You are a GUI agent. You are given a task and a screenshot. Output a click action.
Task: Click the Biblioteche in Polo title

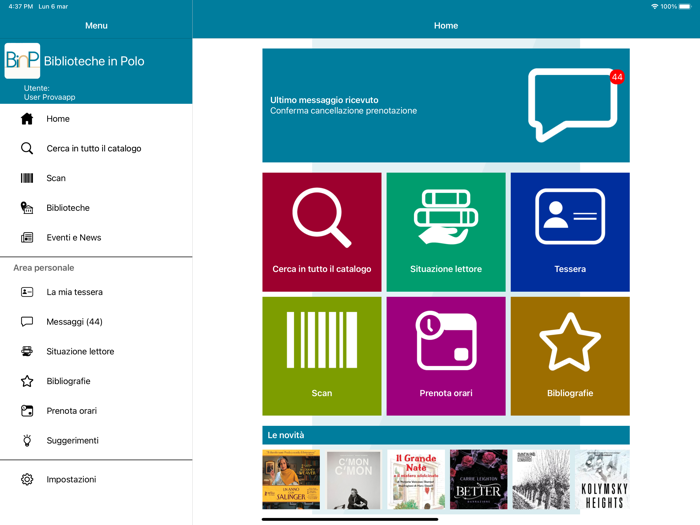tap(94, 61)
